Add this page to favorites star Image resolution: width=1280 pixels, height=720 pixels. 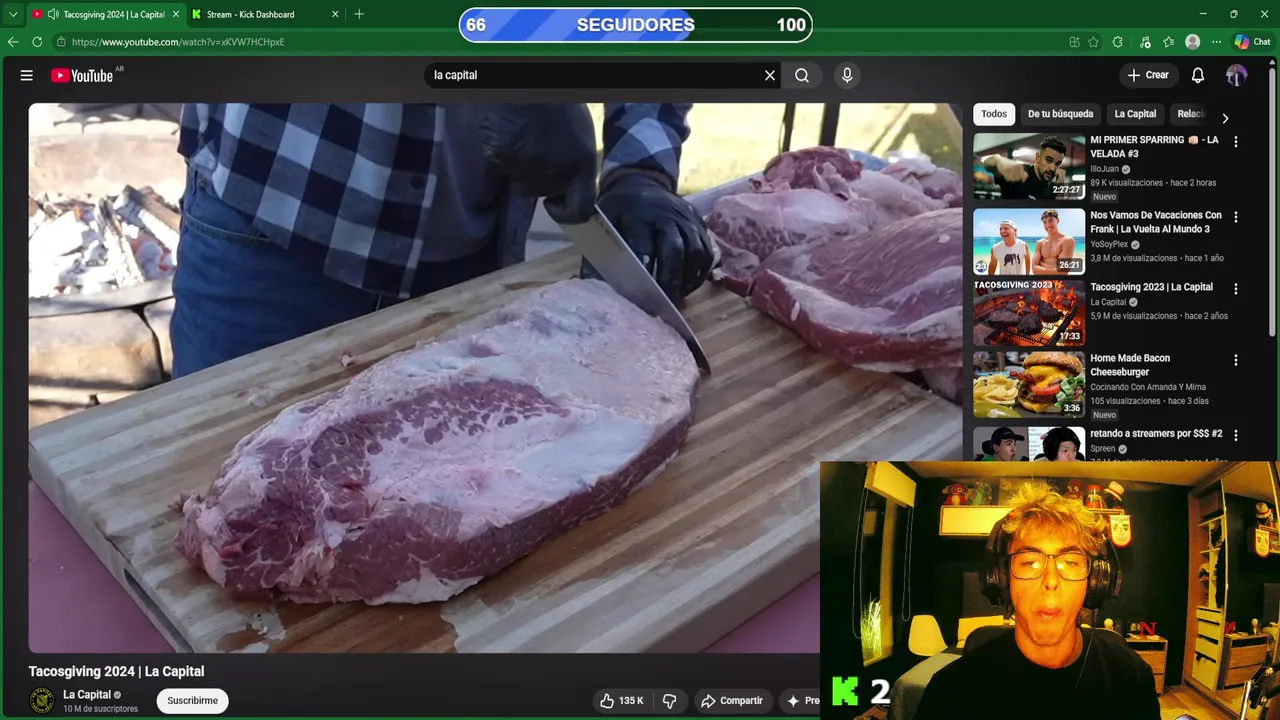point(1094,42)
